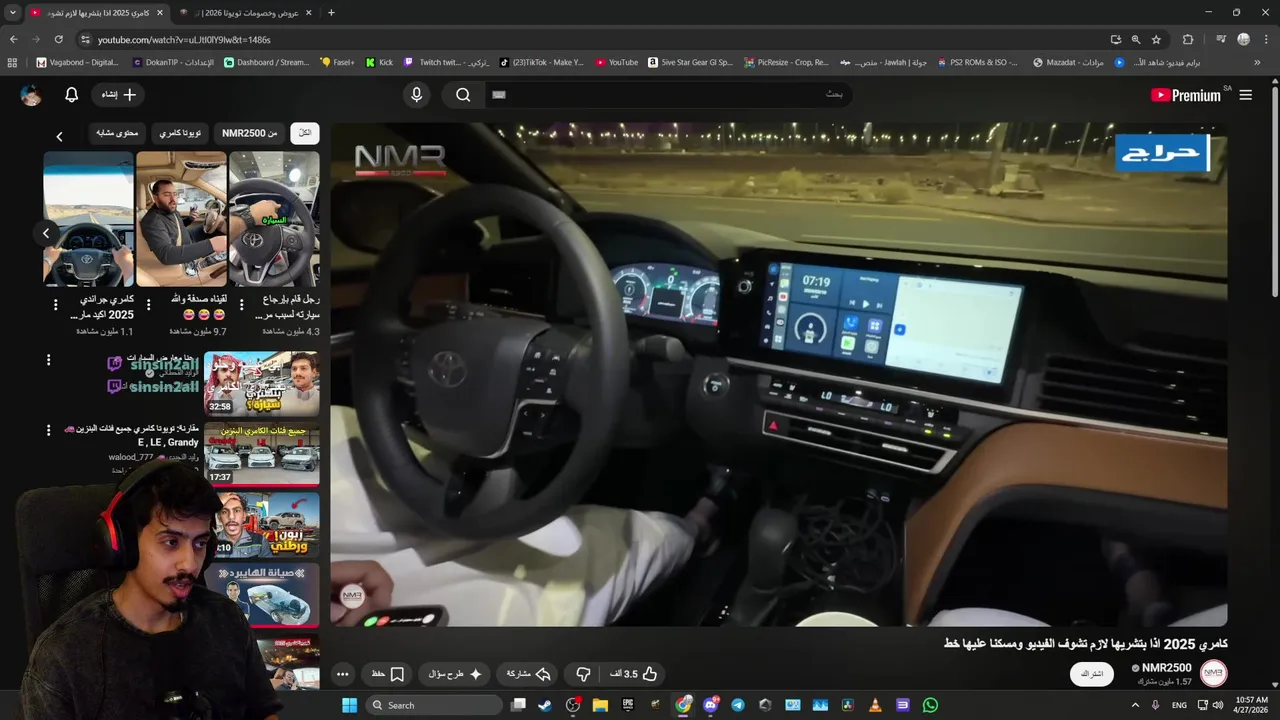
Task: Open the 'صيانة الهايبرد' suggested video
Action: click(262, 596)
